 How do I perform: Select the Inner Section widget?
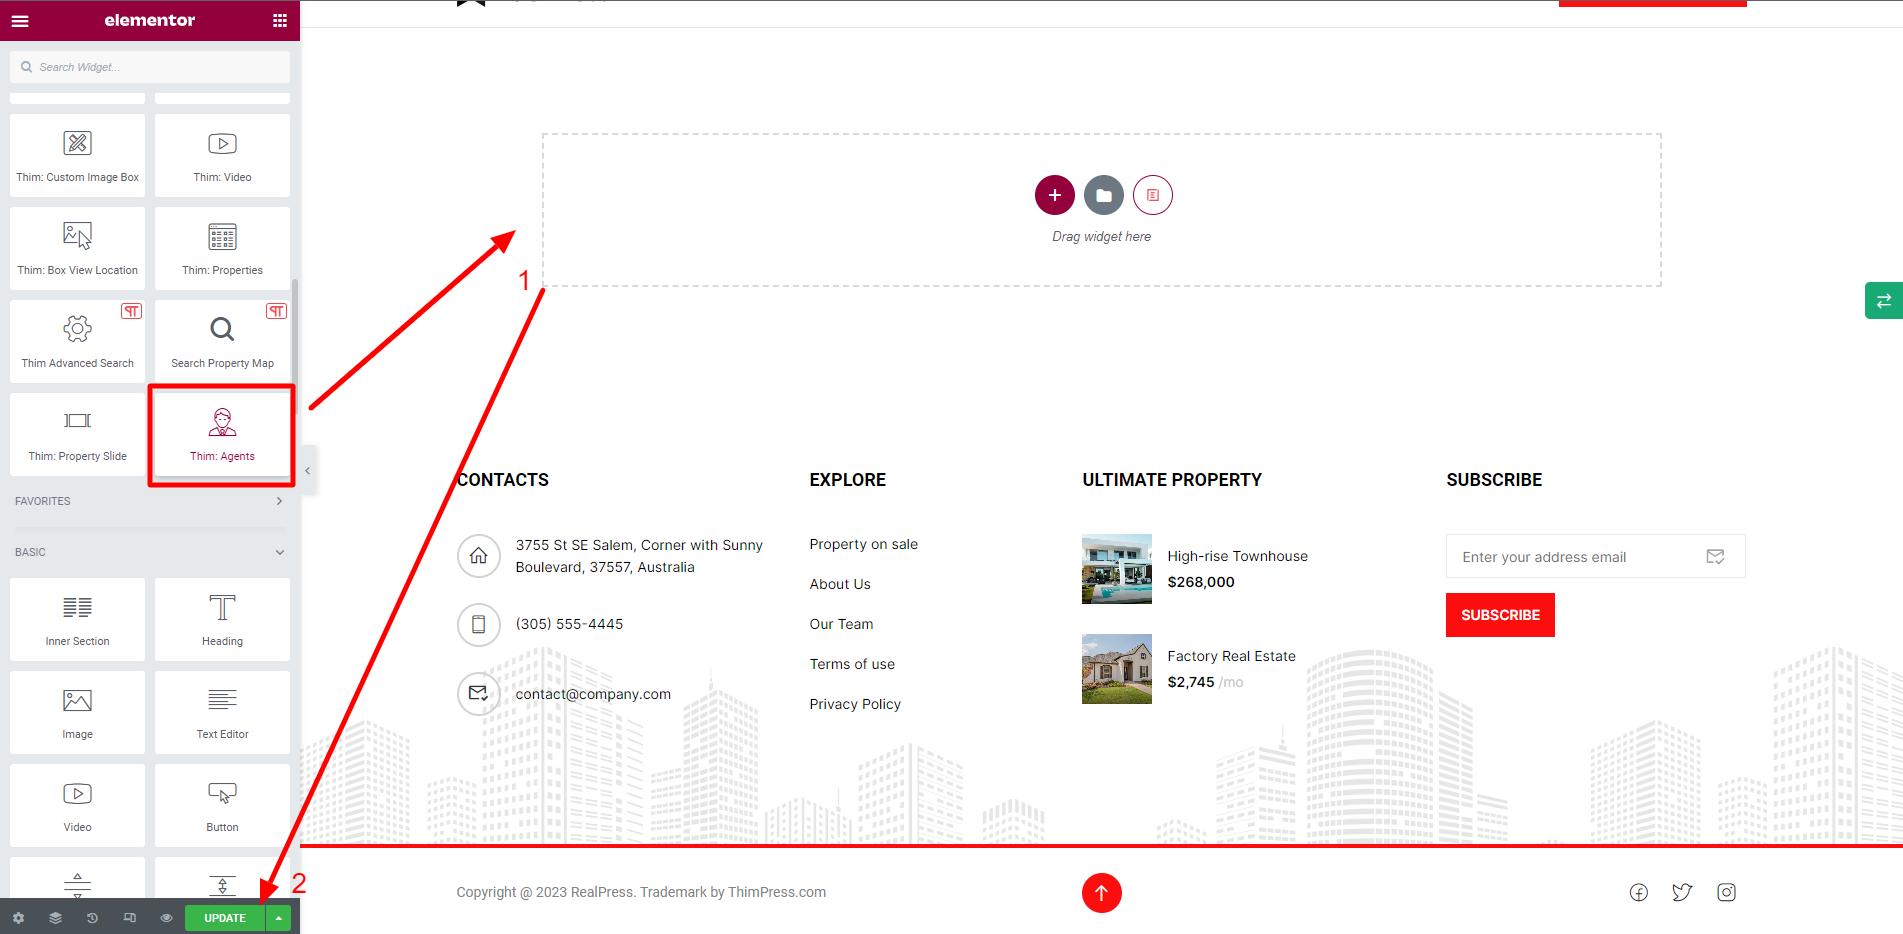click(77, 619)
